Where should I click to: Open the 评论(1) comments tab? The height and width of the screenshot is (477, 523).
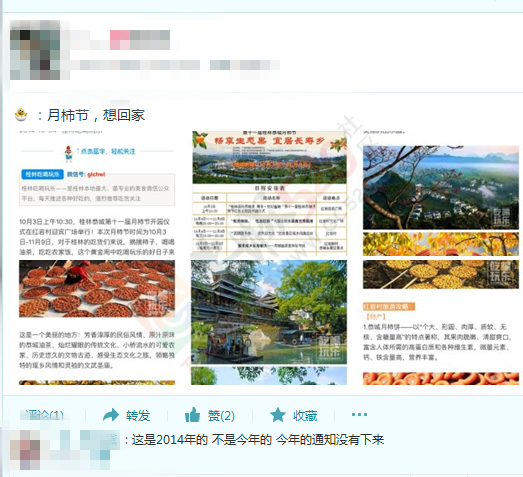(x=44, y=415)
